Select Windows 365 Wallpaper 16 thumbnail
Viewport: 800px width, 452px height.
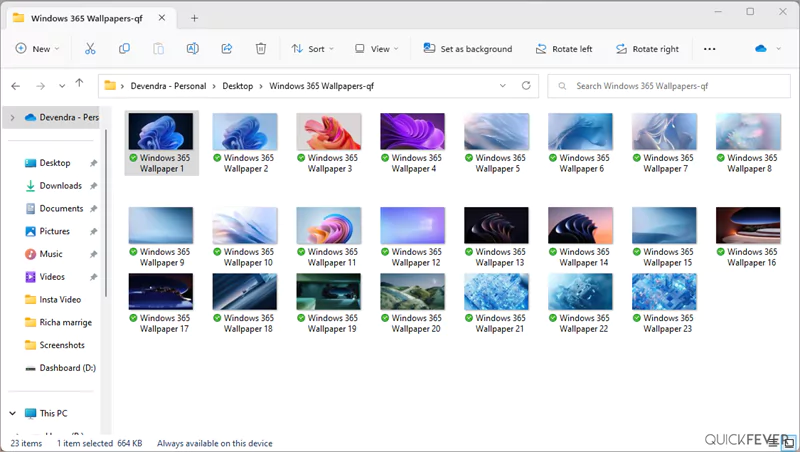pos(748,225)
